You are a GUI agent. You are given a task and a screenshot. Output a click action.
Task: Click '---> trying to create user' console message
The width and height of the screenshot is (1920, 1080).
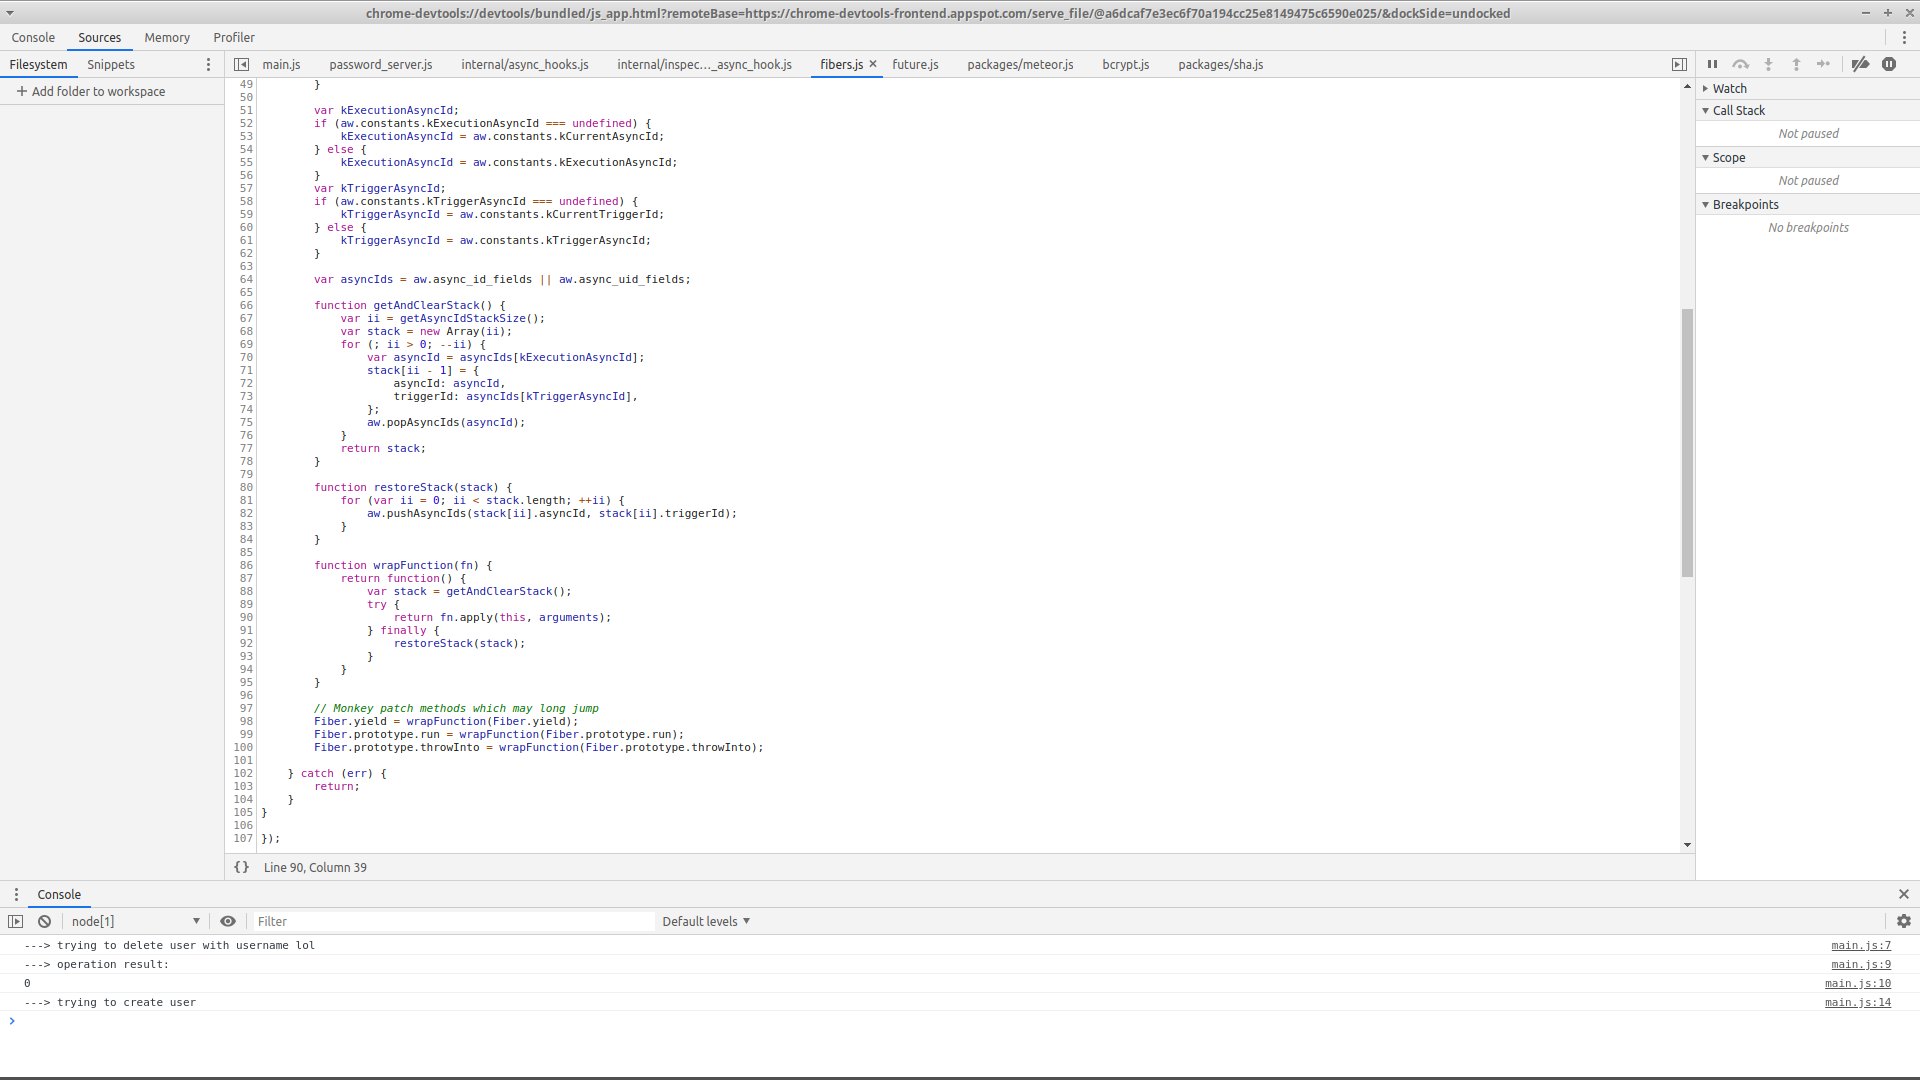[x=110, y=1002]
